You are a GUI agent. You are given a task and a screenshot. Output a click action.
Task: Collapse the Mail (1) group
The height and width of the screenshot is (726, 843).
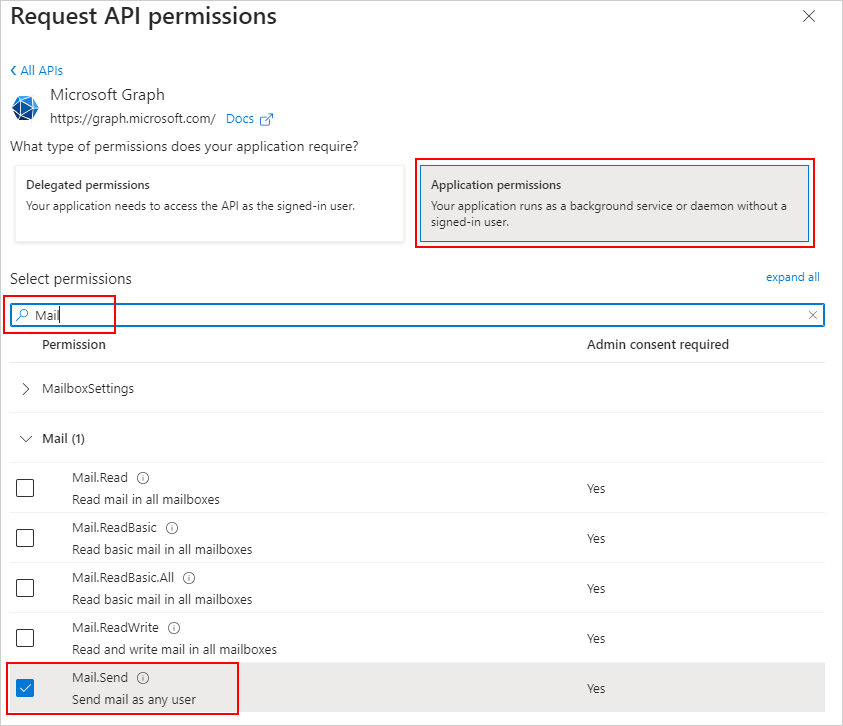[x=24, y=438]
